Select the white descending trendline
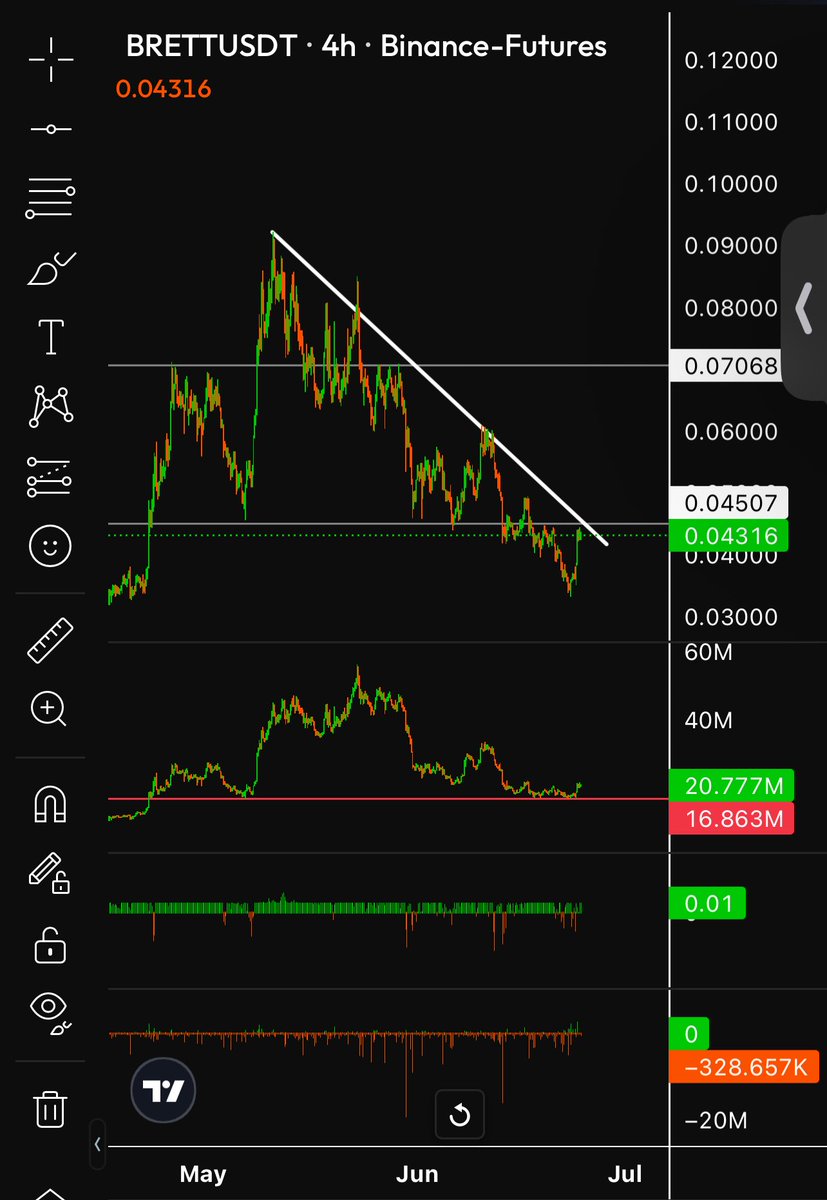 coord(440,388)
